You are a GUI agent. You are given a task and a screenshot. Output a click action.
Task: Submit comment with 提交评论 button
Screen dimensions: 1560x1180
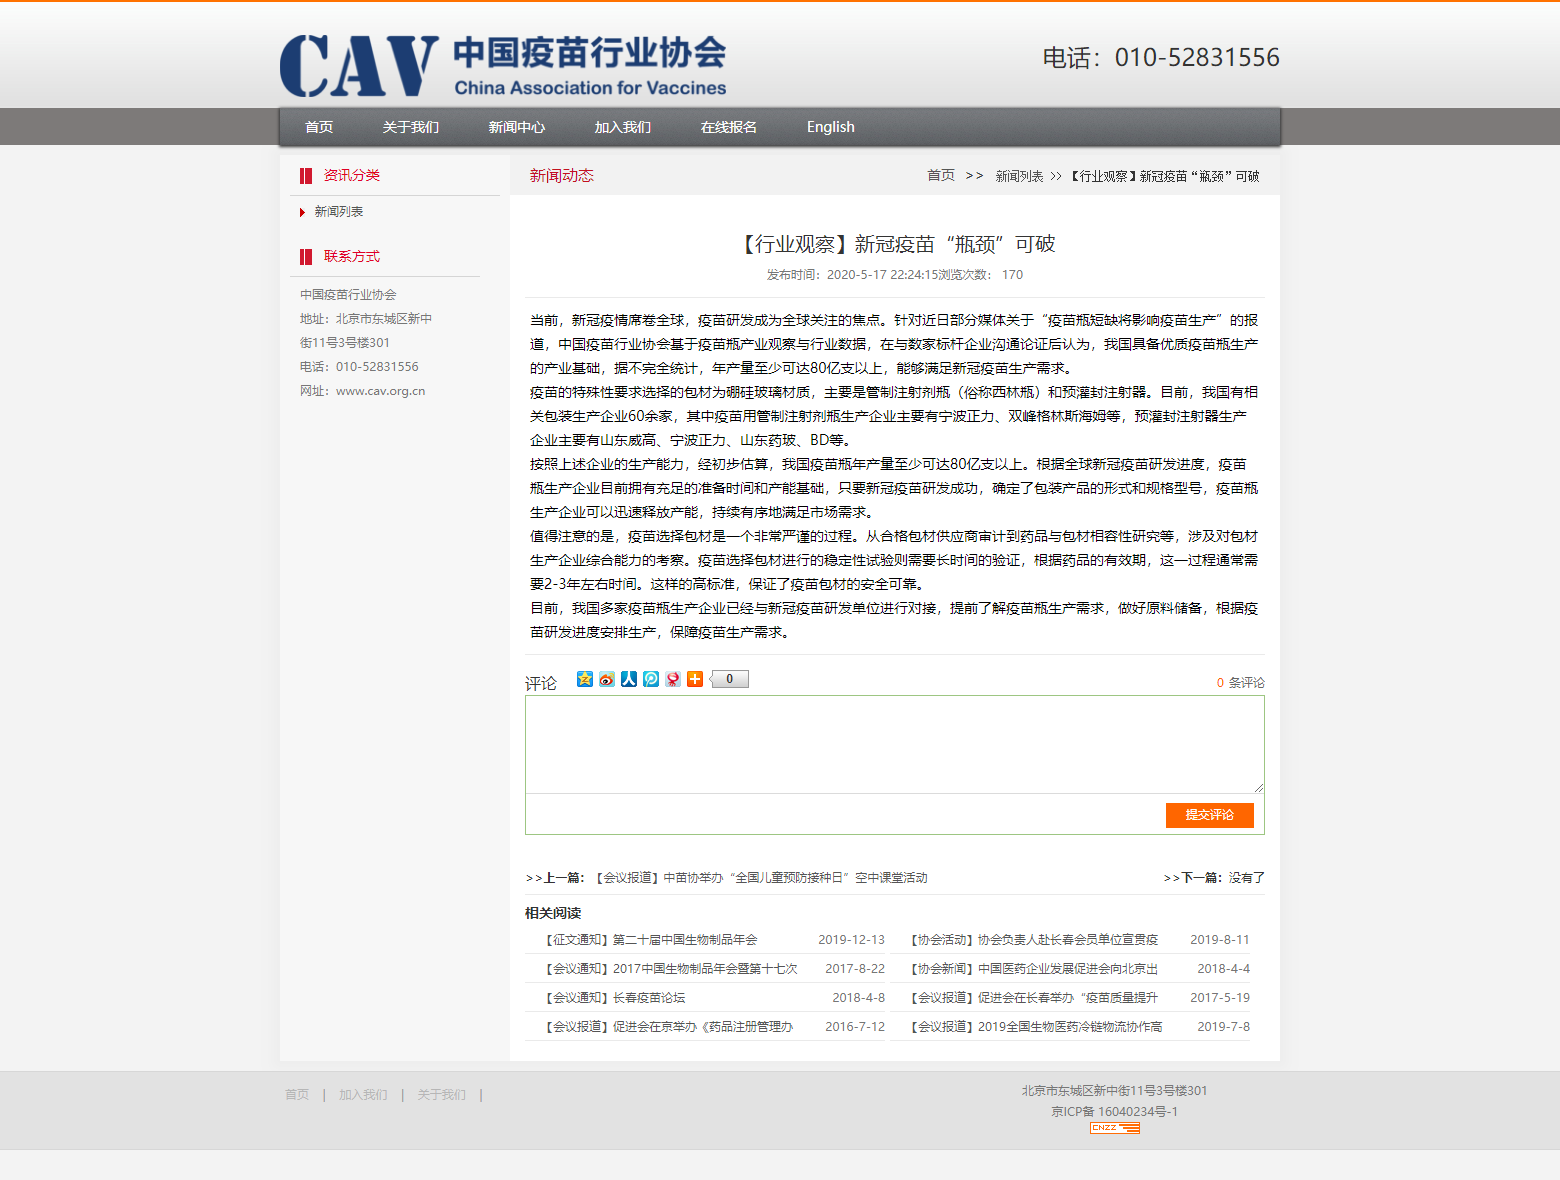[x=1209, y=815]
